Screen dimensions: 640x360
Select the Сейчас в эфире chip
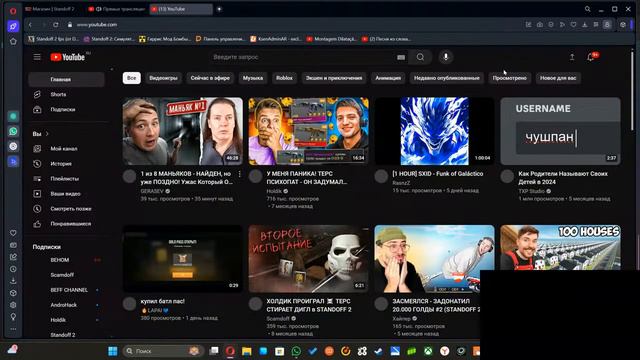210,78
